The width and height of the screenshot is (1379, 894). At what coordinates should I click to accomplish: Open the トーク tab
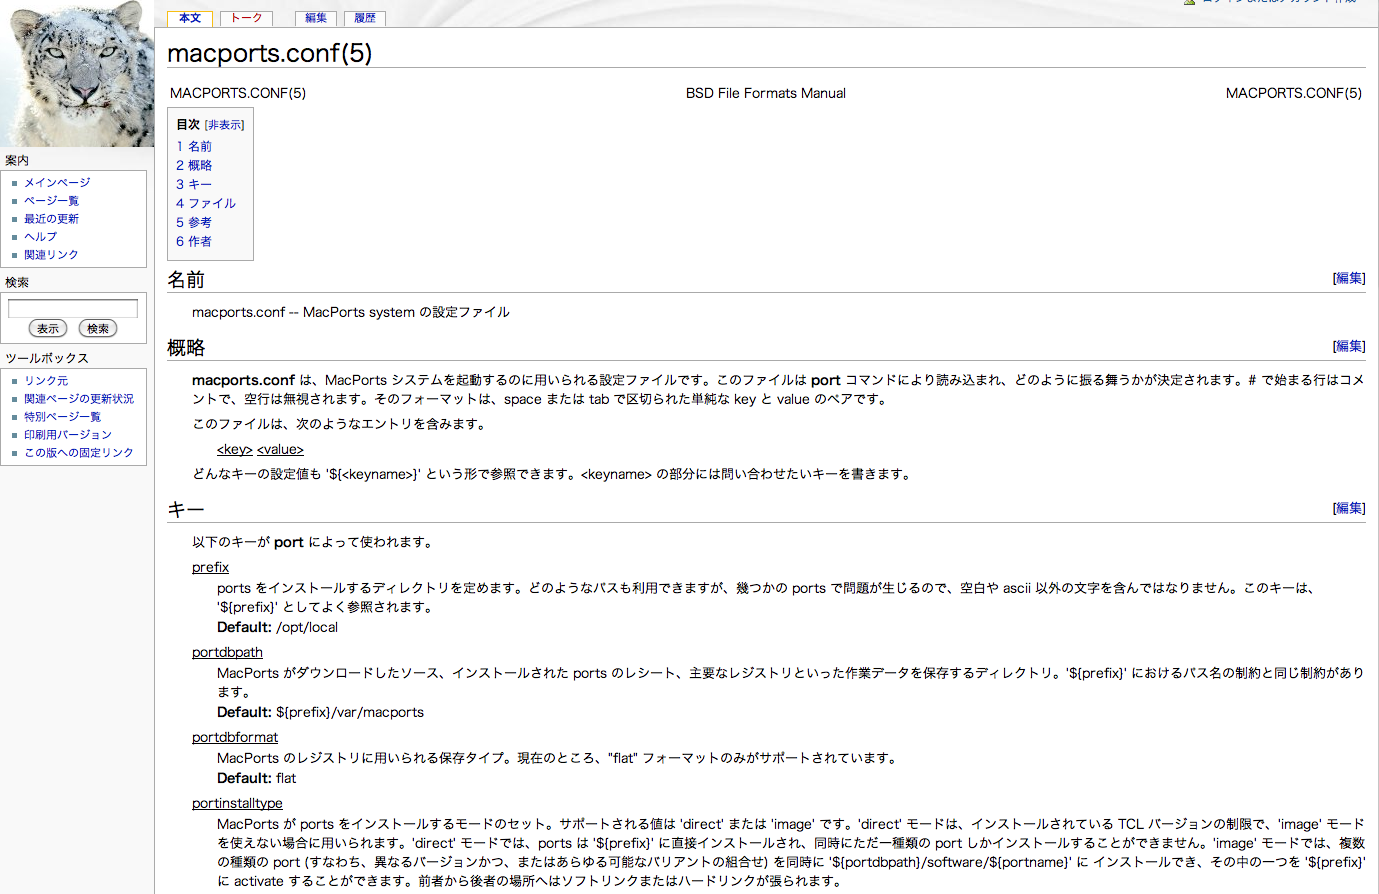(x=246, y=18)
